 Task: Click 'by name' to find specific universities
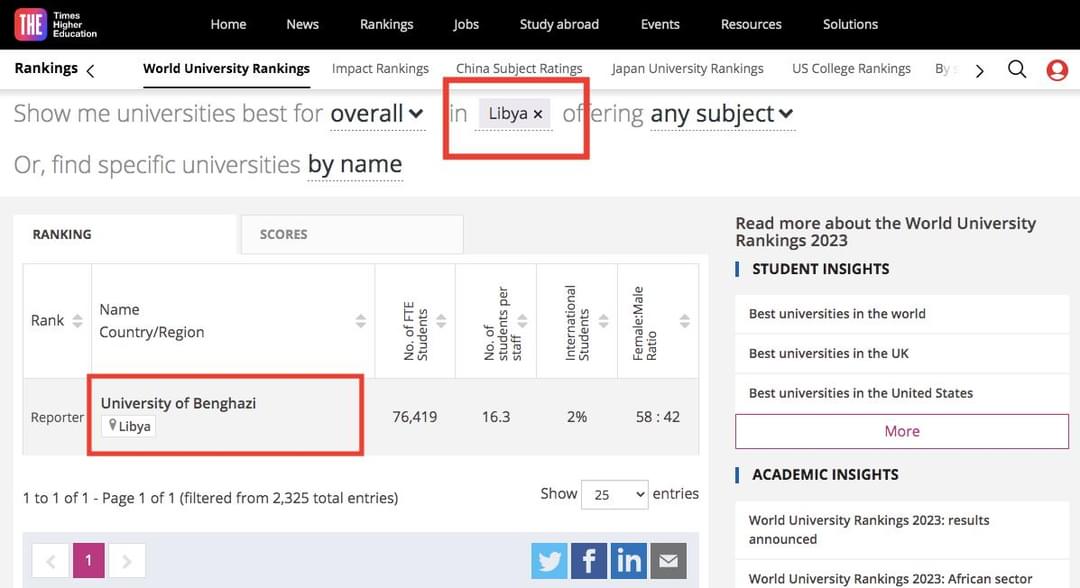click(355, 165)
